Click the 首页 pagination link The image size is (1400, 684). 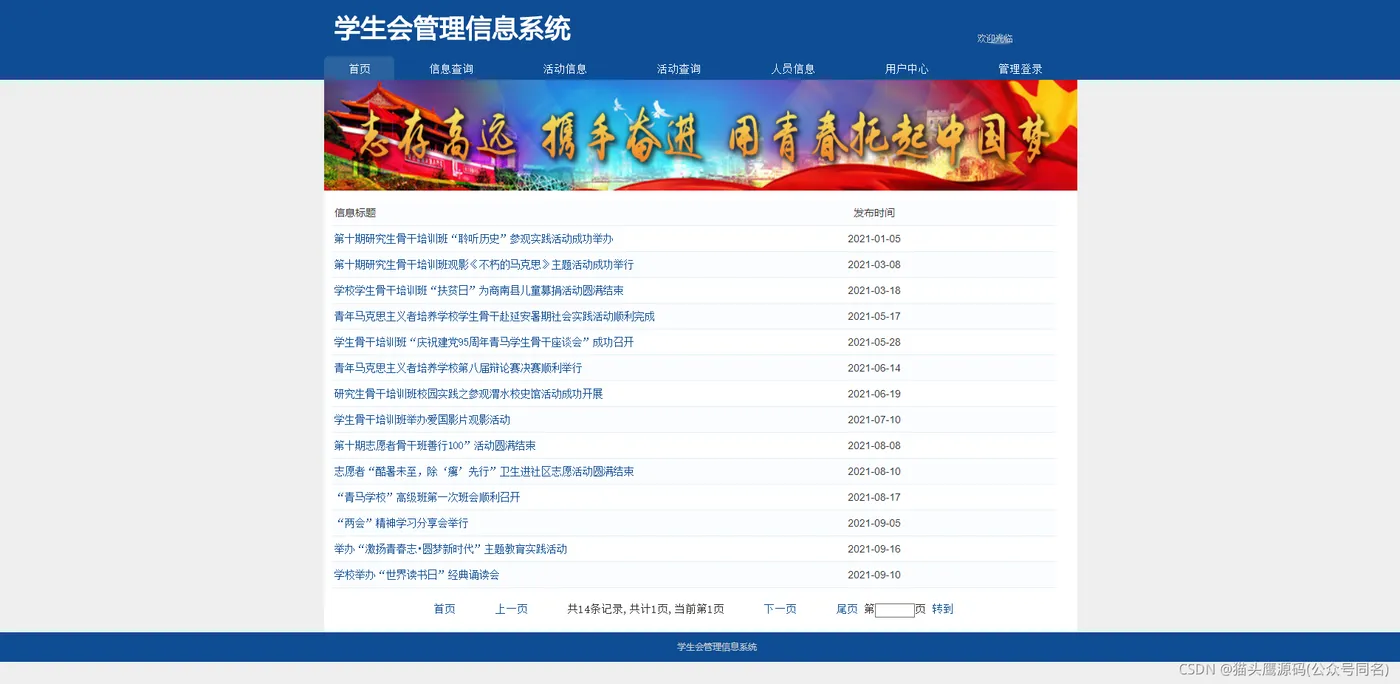click(x=444, y=609)
